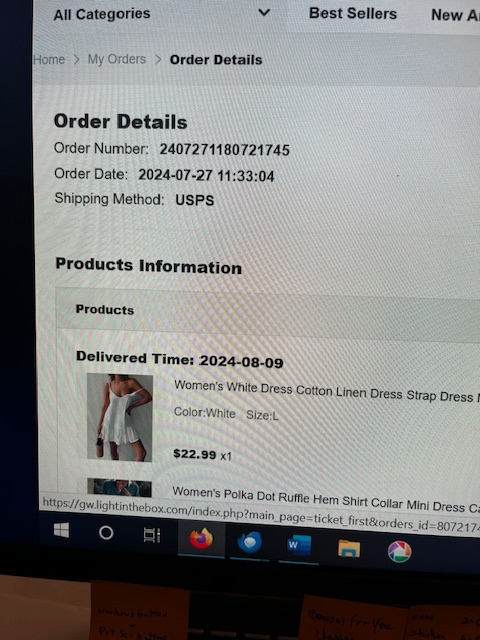Click the Cortana circle search icon
This screenshot has height=640, width=480.
click(x=106, y=533)
